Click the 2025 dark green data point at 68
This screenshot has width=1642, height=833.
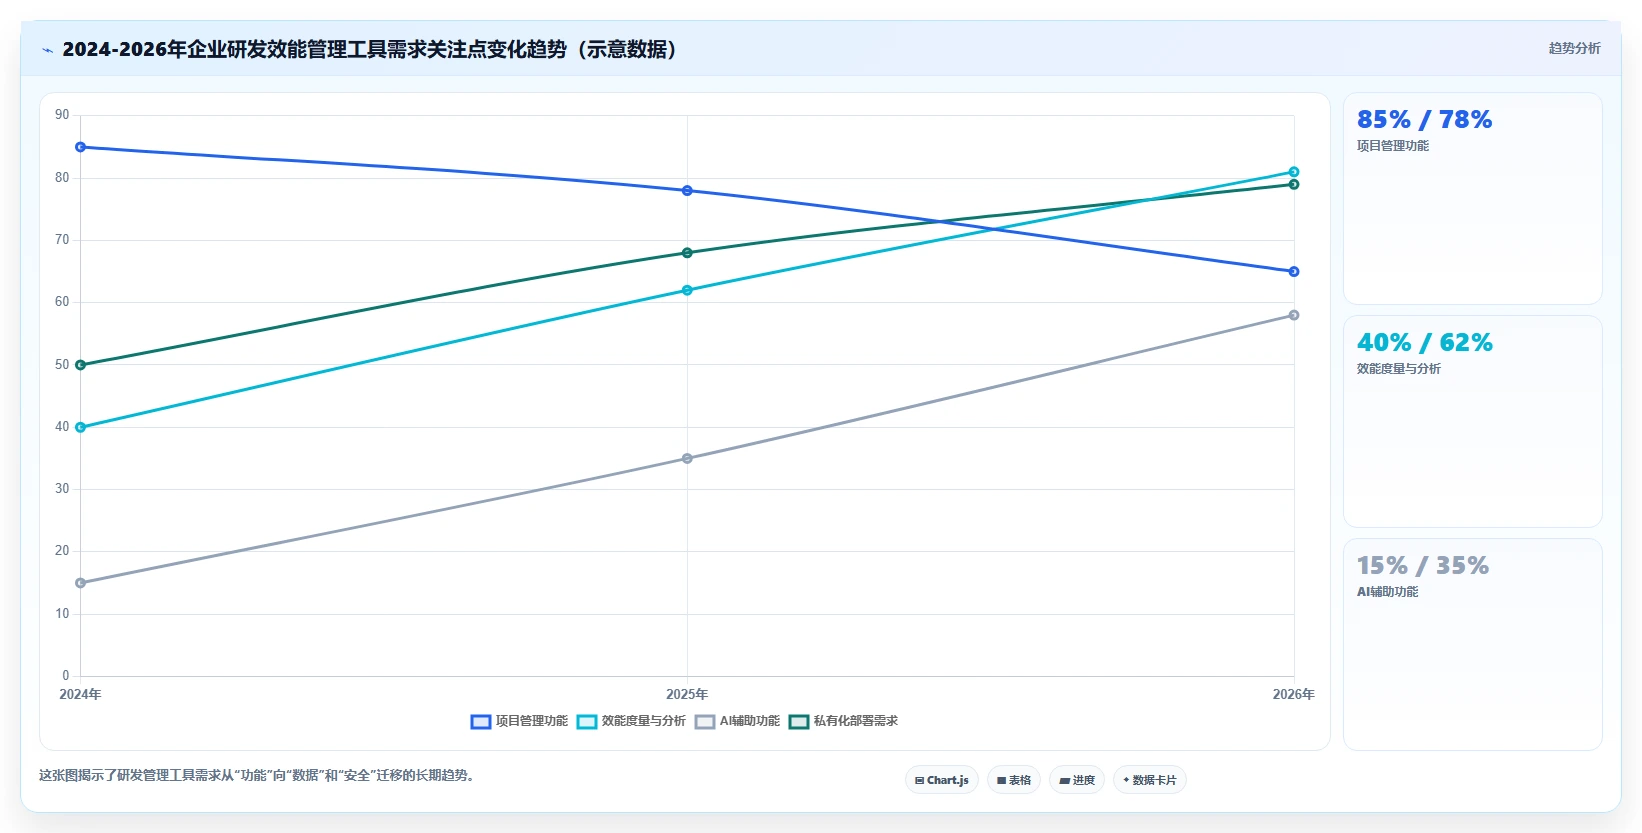coord(687,253)
